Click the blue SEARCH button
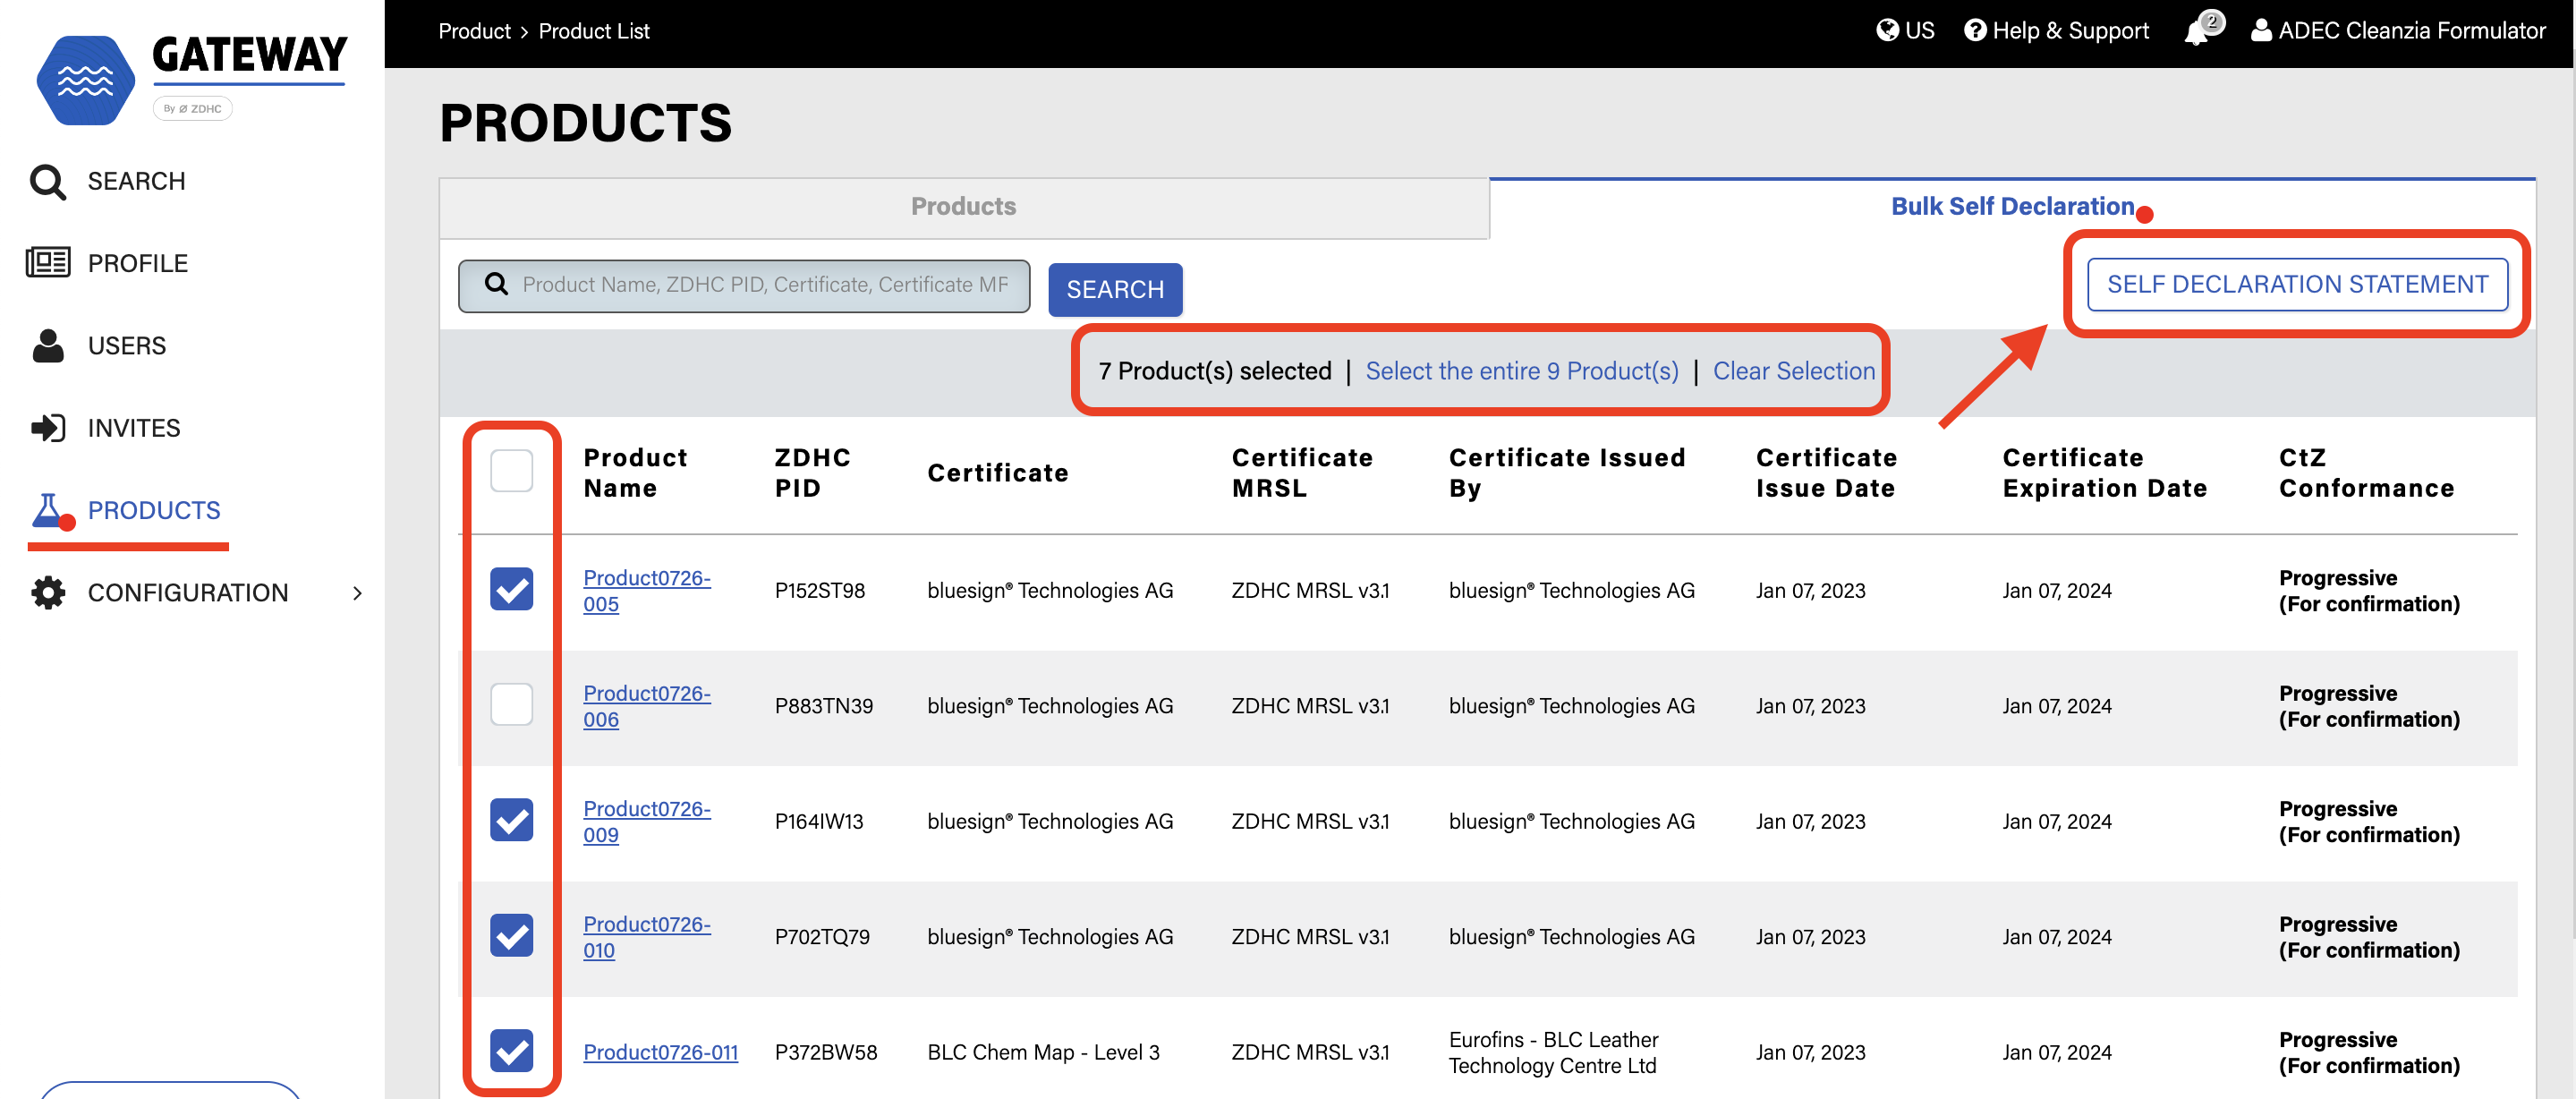 point(1115,289)
